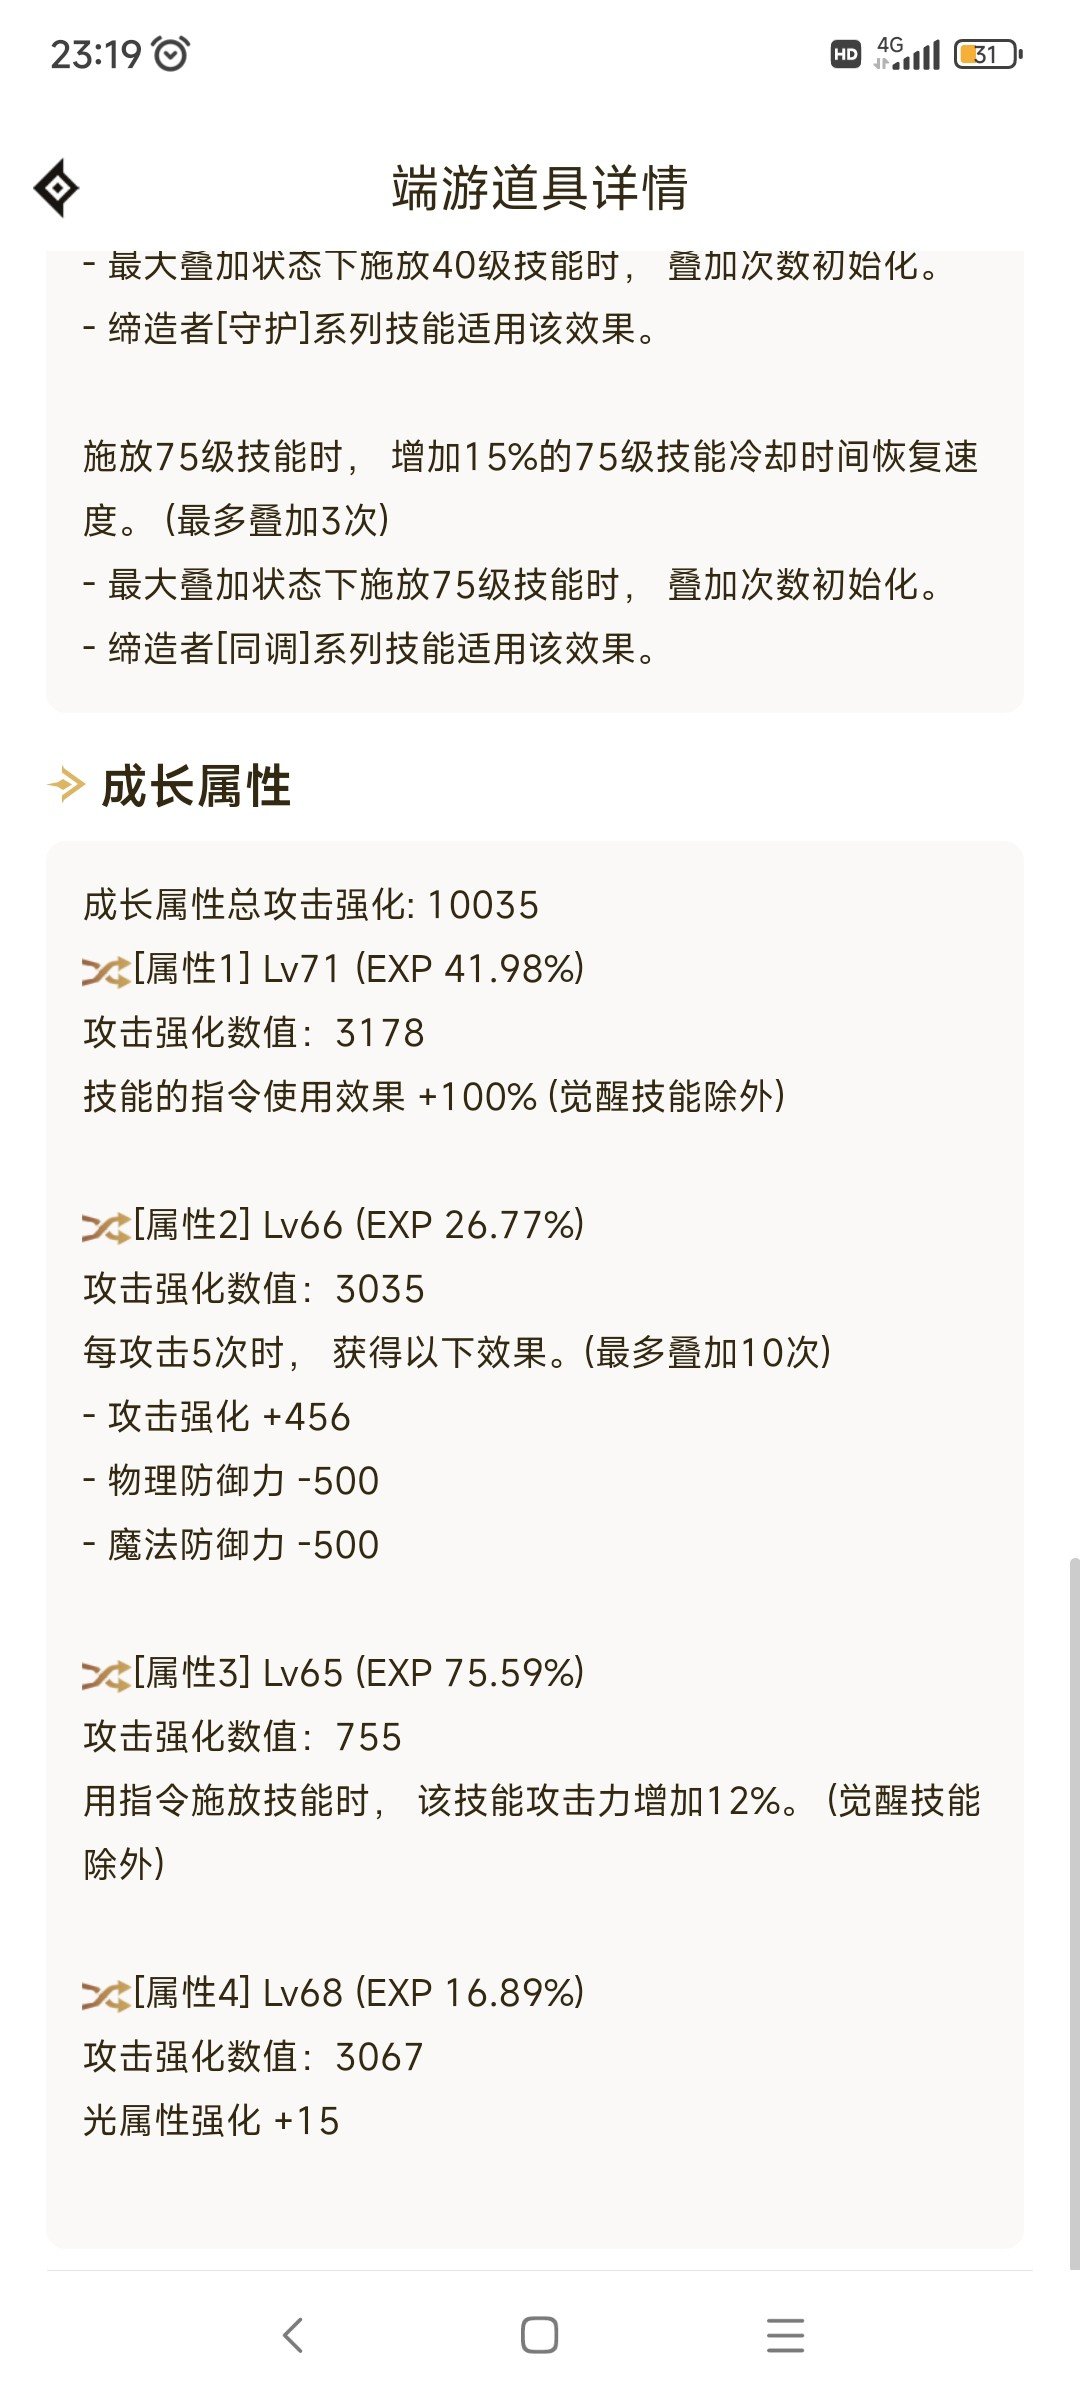Tap the diamond-shaped back icon

(56, 188)
